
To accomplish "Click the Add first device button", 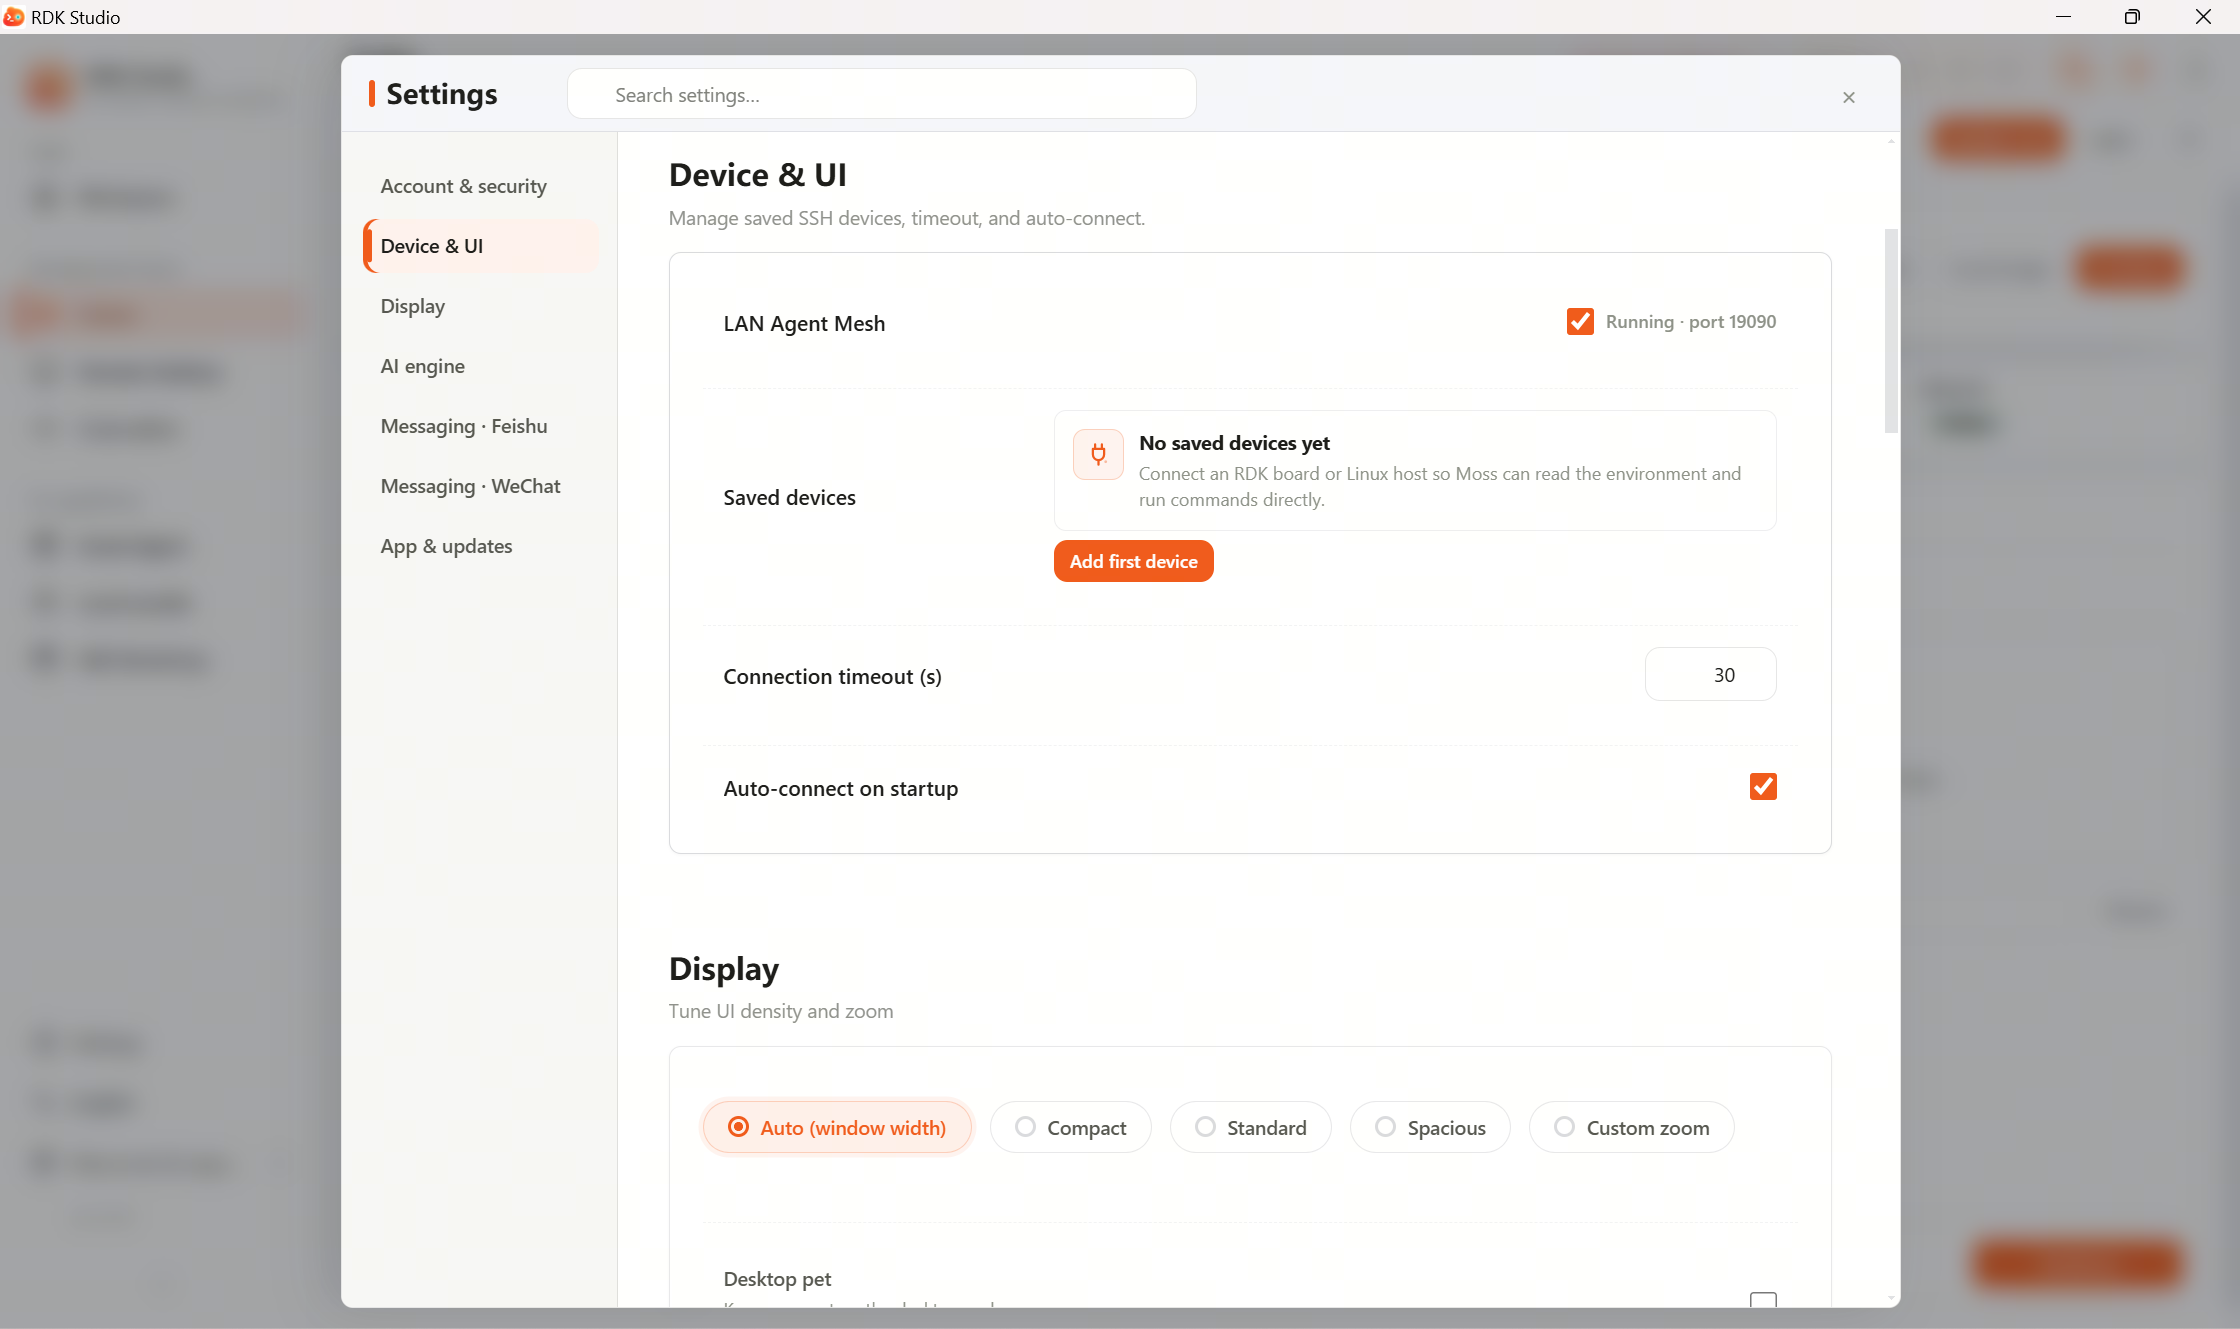I will (x=1133, y=561).
